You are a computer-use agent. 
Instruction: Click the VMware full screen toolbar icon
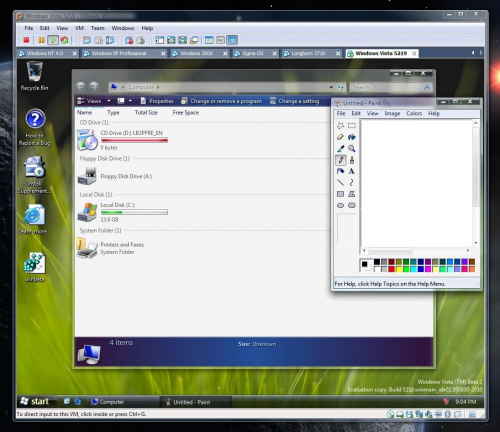pyautogui.click(x=171, y=40)
